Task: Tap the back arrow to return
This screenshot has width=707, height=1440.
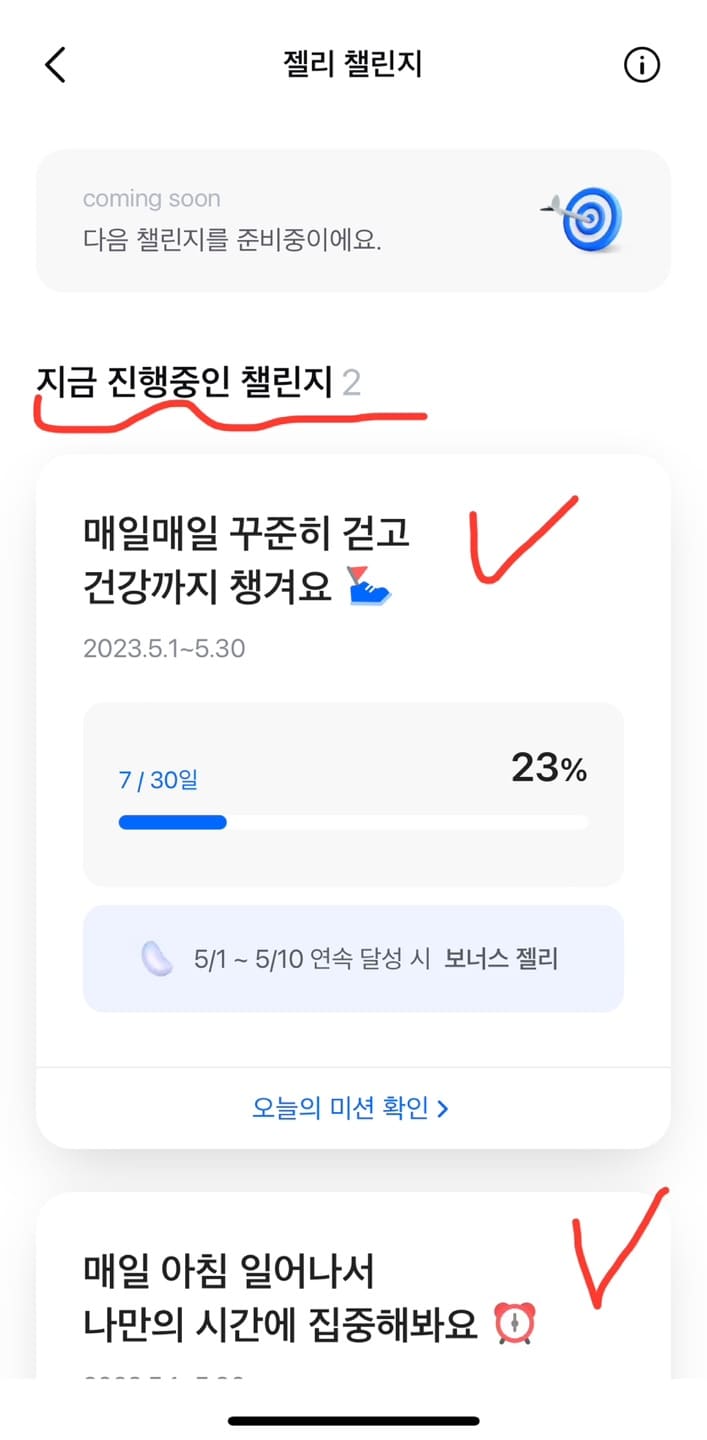Action: pos(55,64)
